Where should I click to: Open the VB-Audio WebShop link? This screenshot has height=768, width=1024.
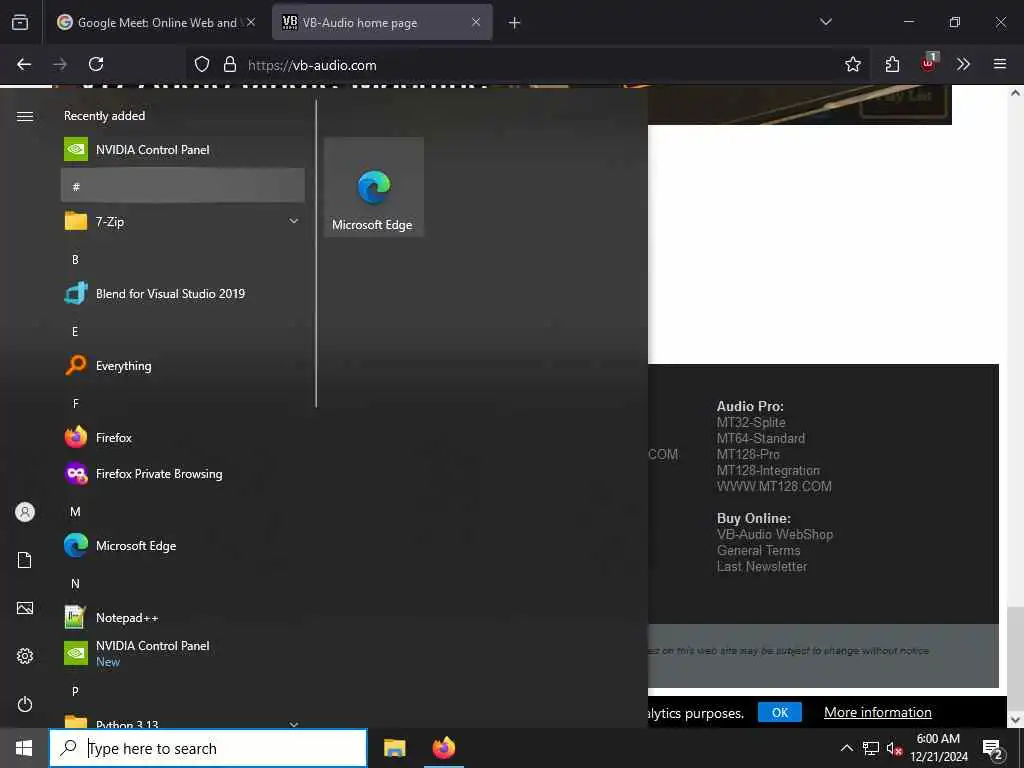[775, 534]
